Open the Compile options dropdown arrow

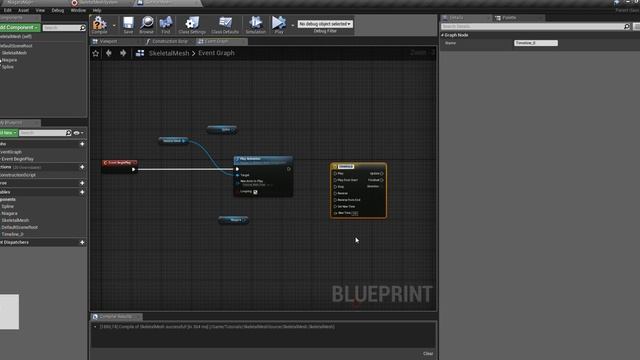(x=114, y=25)
